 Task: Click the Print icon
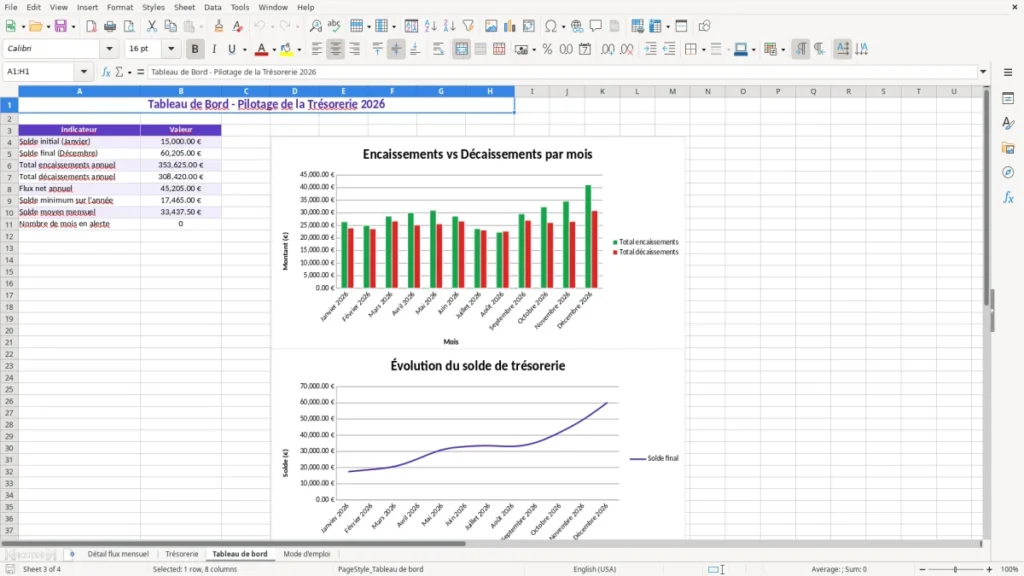110,26
